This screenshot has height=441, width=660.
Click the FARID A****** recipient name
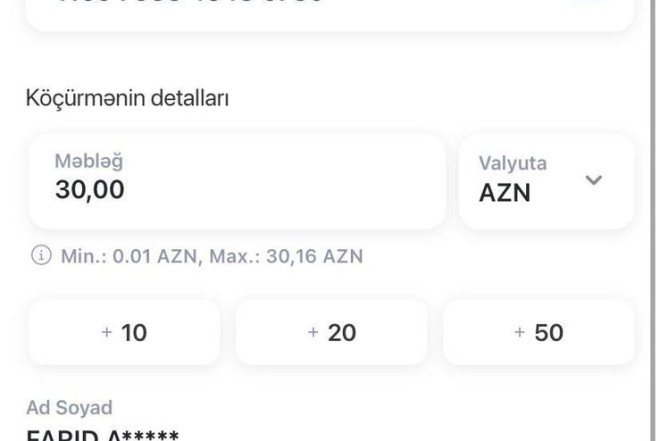coord(102,435)
